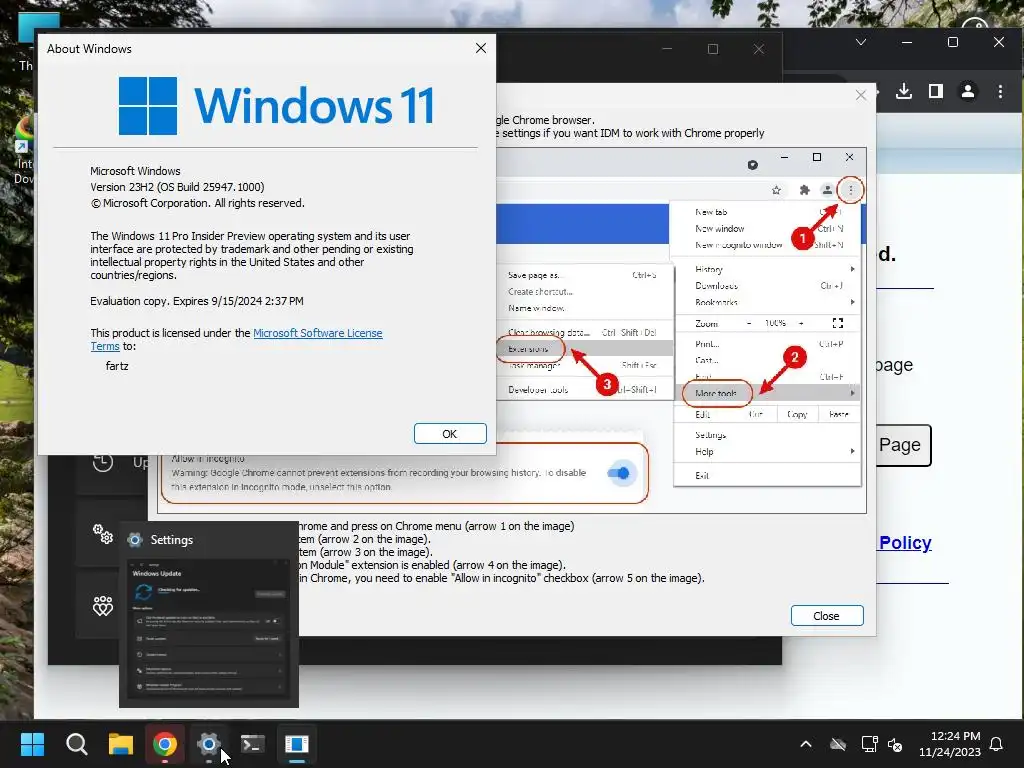Click the cloud sync tray icon
Viewport: 1024px width, 768px height.
[x=838, y=744]
